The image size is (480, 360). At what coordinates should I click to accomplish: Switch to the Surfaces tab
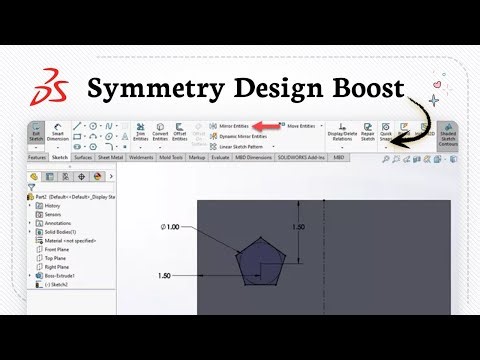[83, 157]
